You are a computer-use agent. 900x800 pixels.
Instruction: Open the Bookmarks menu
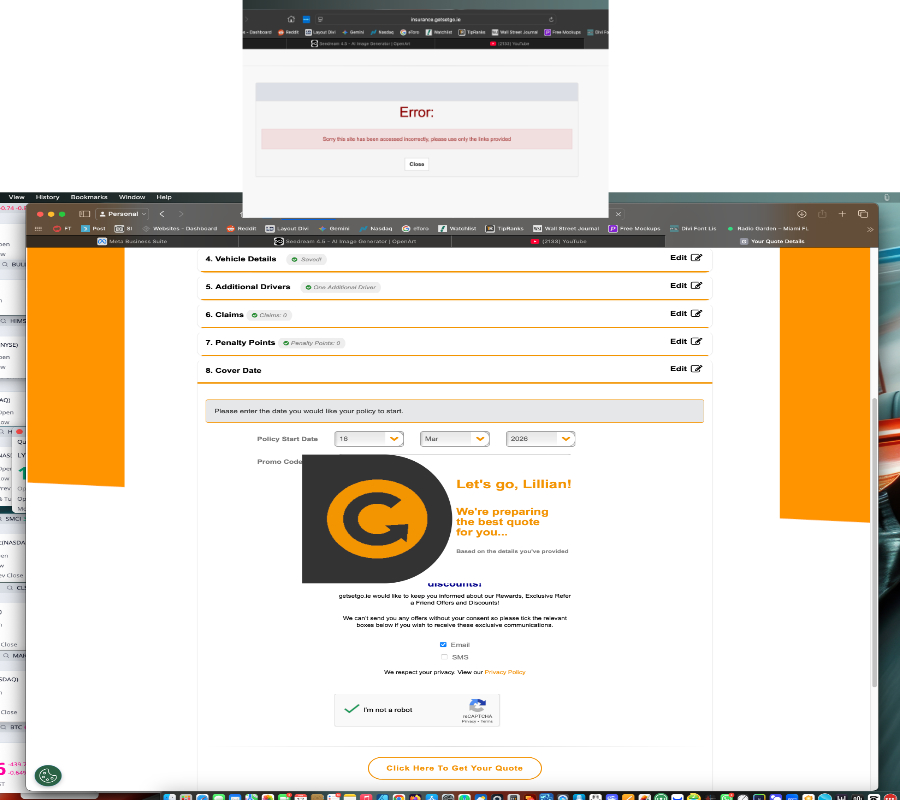coord(89,197)
